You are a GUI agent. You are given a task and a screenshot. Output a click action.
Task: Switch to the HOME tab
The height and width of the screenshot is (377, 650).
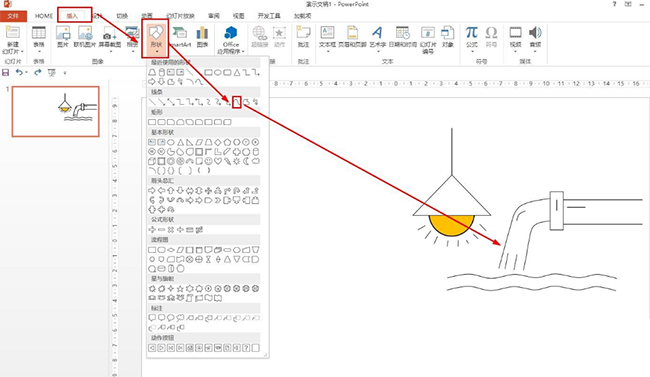[44, 16]
